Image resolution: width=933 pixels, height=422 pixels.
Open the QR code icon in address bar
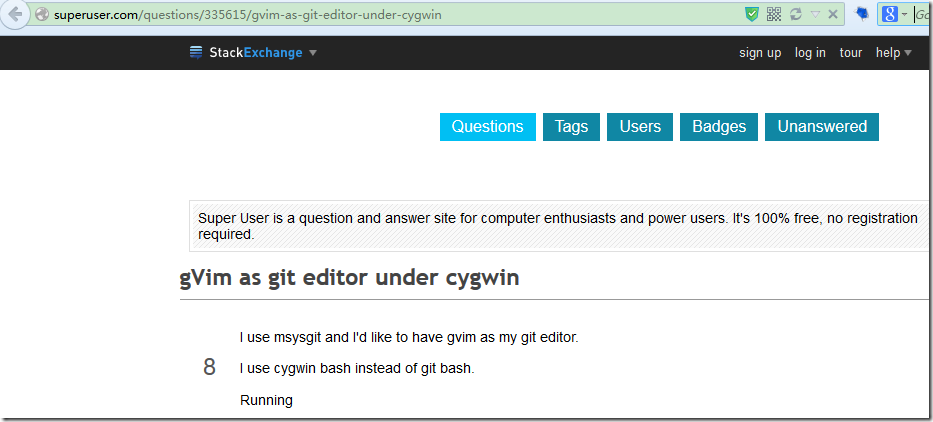[774, 14]
